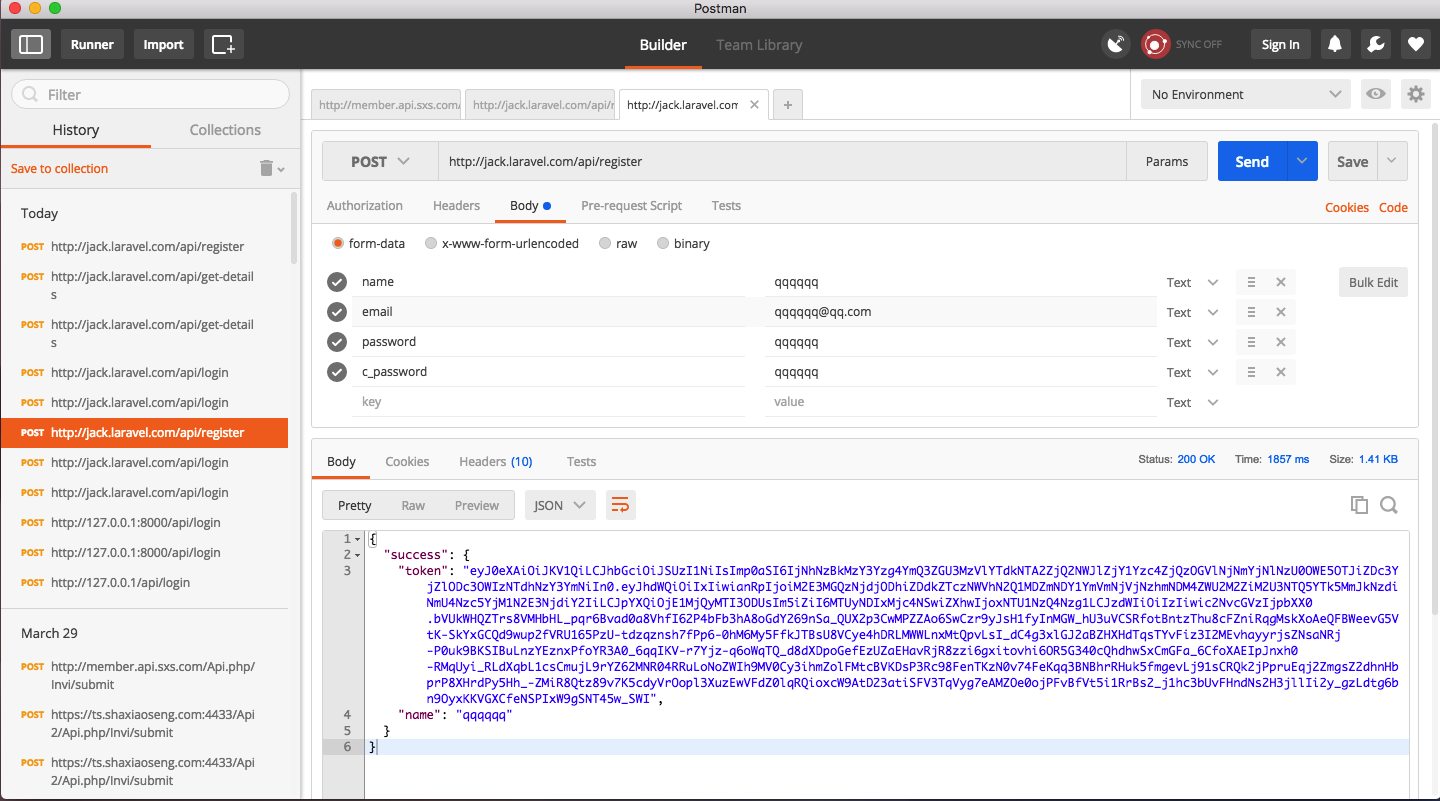Select x-www-form-urlencoded body type

[430, 243]
